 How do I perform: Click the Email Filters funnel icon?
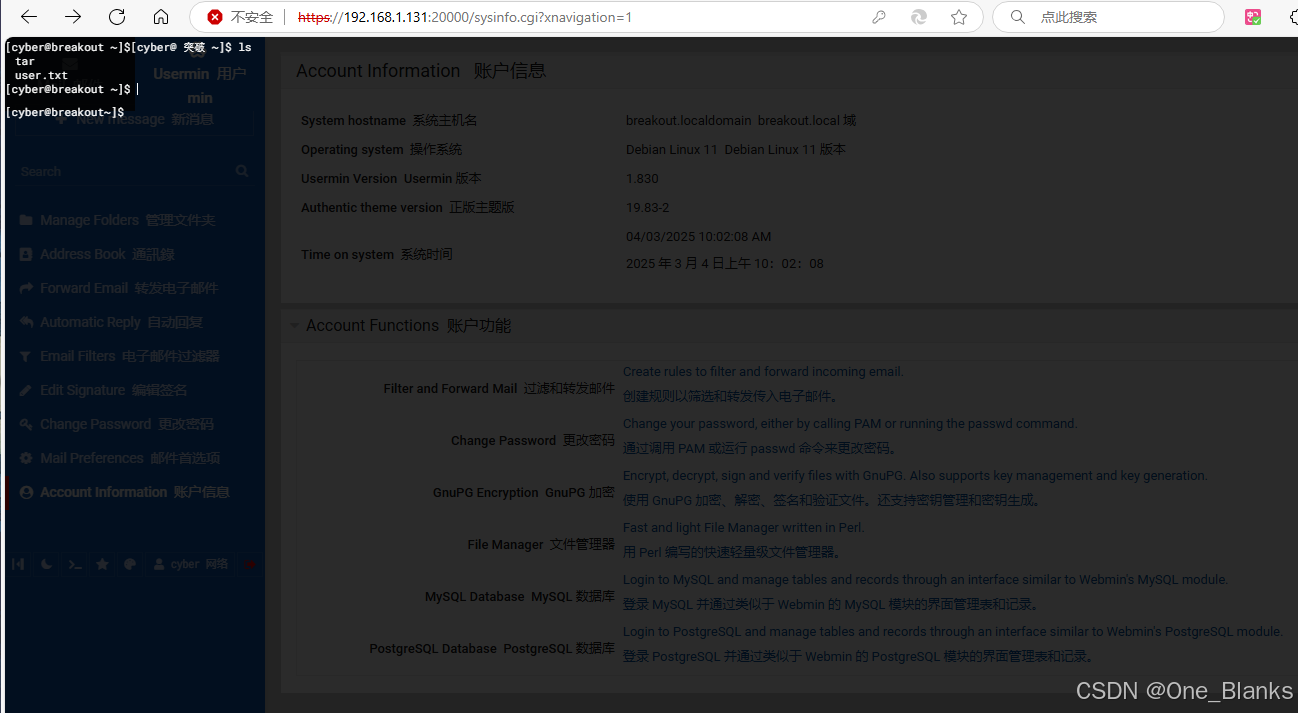26,356
